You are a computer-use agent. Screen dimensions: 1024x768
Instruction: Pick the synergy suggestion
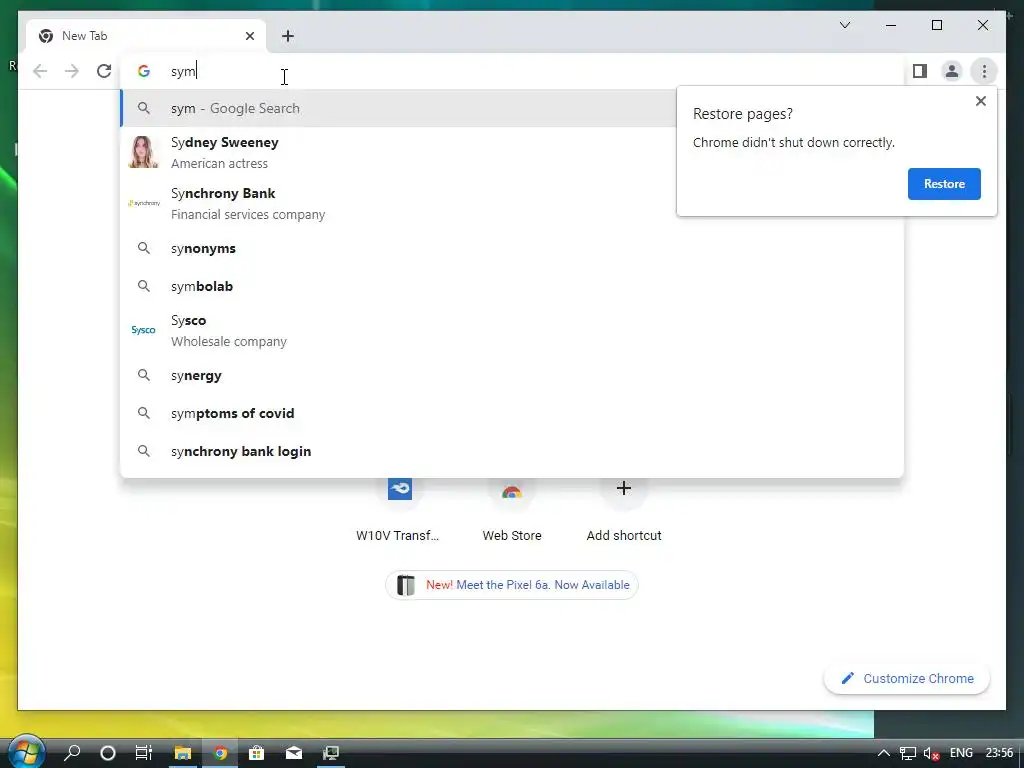(512, 376)
